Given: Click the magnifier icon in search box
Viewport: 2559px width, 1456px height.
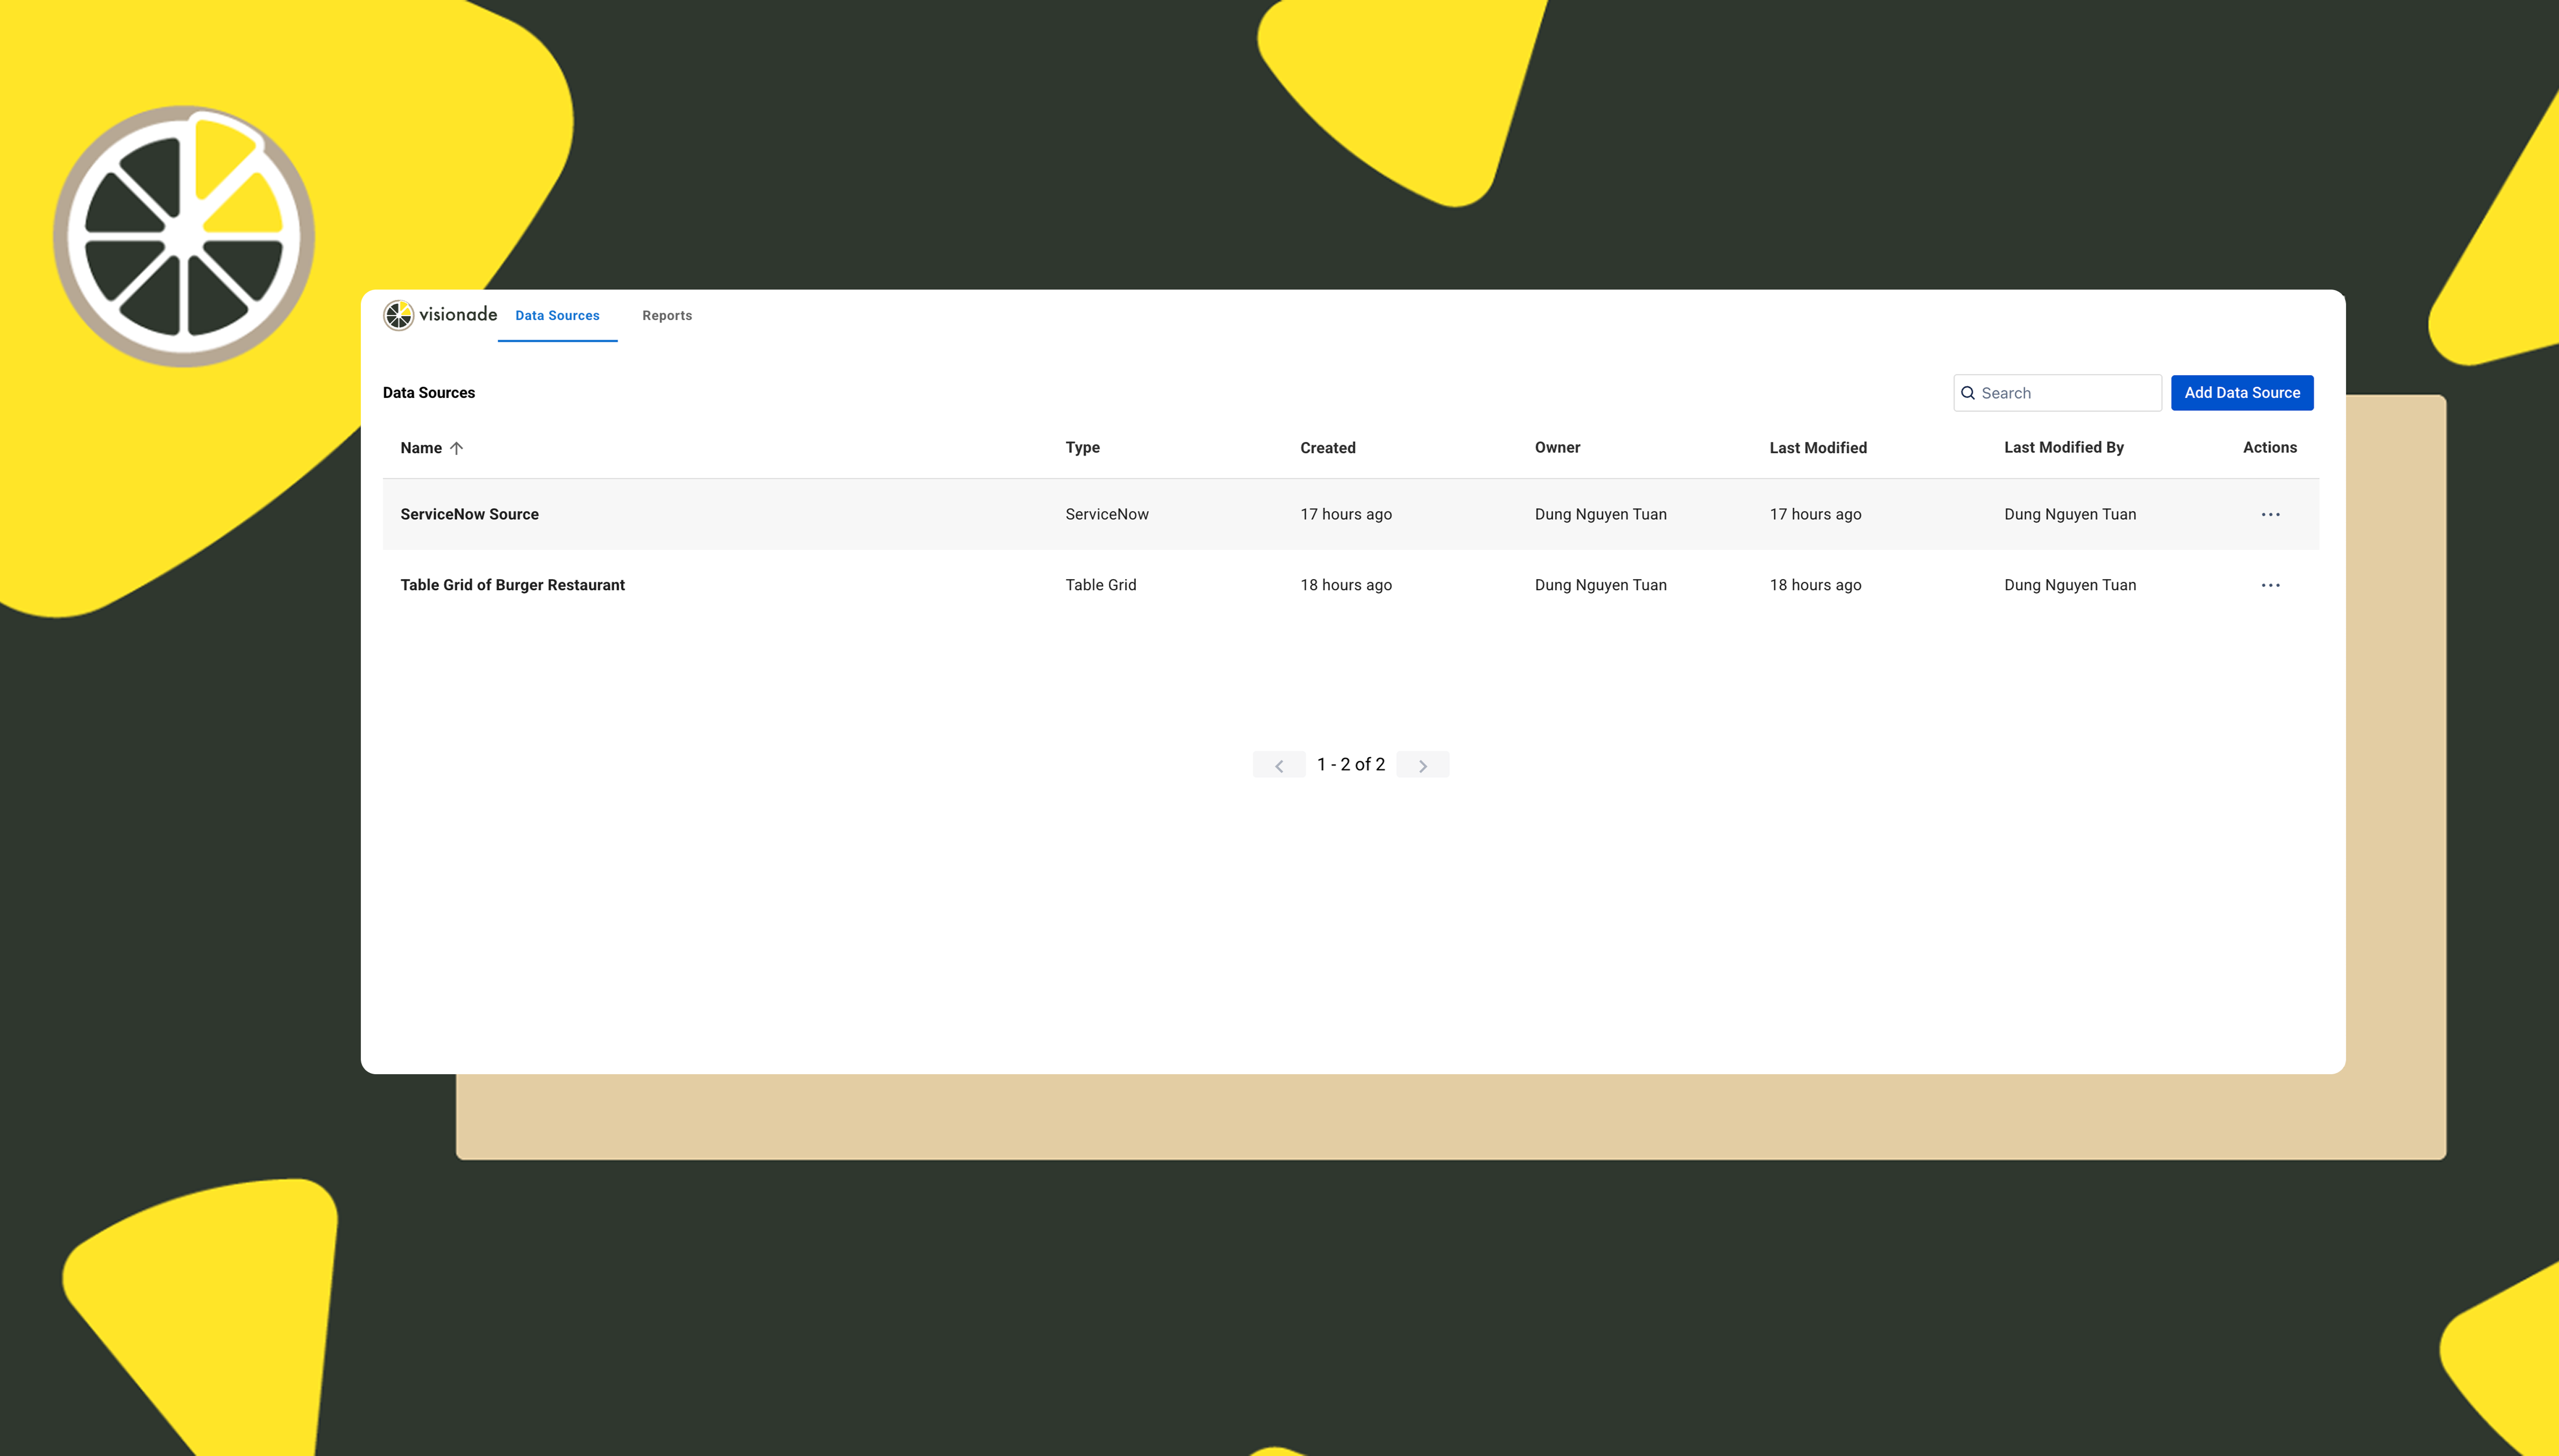Looking at the screenshot, I should [1968, 393].
